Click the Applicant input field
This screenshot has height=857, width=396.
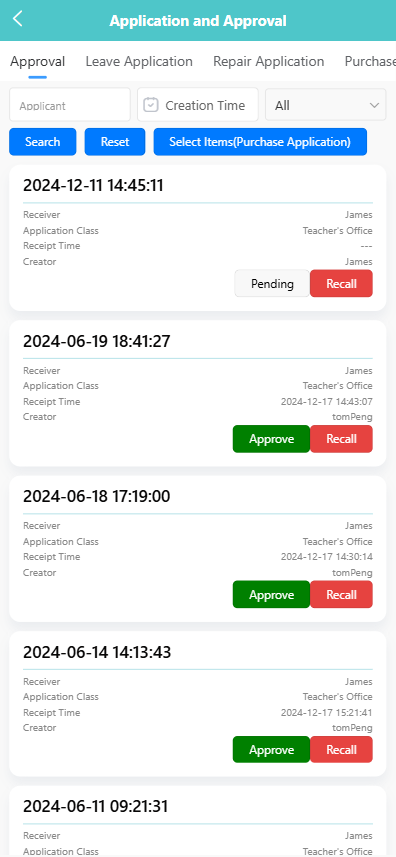click(x=70, y=104)
